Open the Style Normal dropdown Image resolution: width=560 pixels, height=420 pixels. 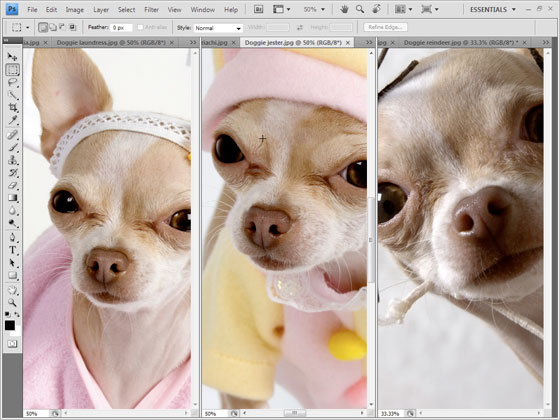pos(218,28)
